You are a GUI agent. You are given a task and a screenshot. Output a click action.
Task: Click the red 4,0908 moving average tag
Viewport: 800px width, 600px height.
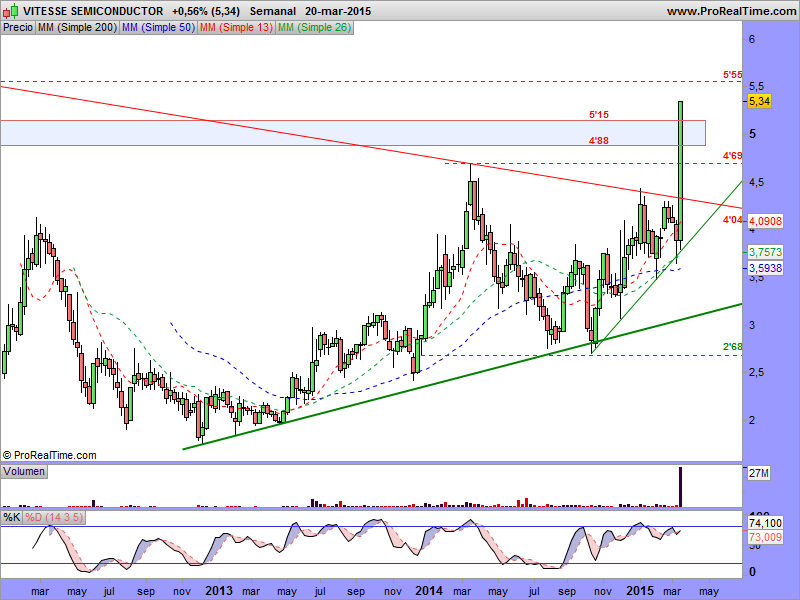[765, 221]
